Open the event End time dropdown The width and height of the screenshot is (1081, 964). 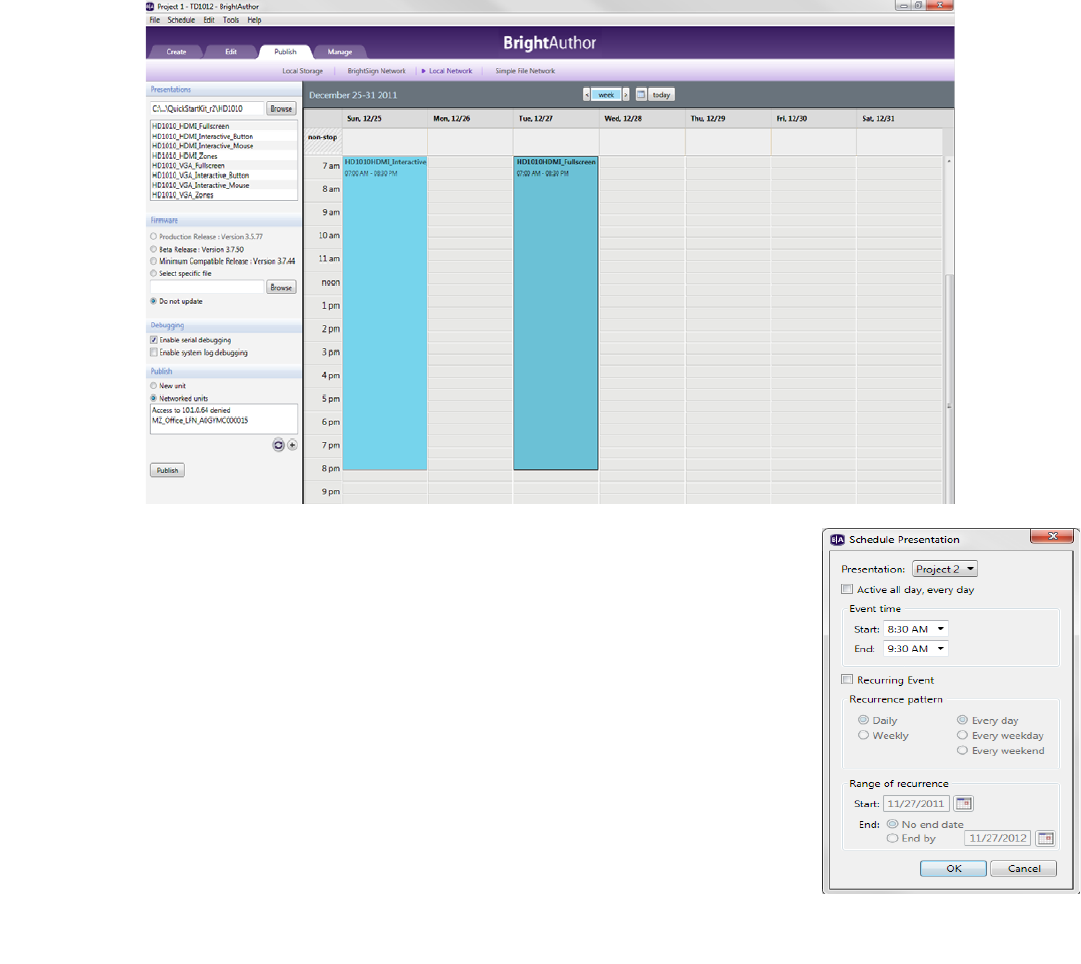pyautogui.click(x=916, y=648)
